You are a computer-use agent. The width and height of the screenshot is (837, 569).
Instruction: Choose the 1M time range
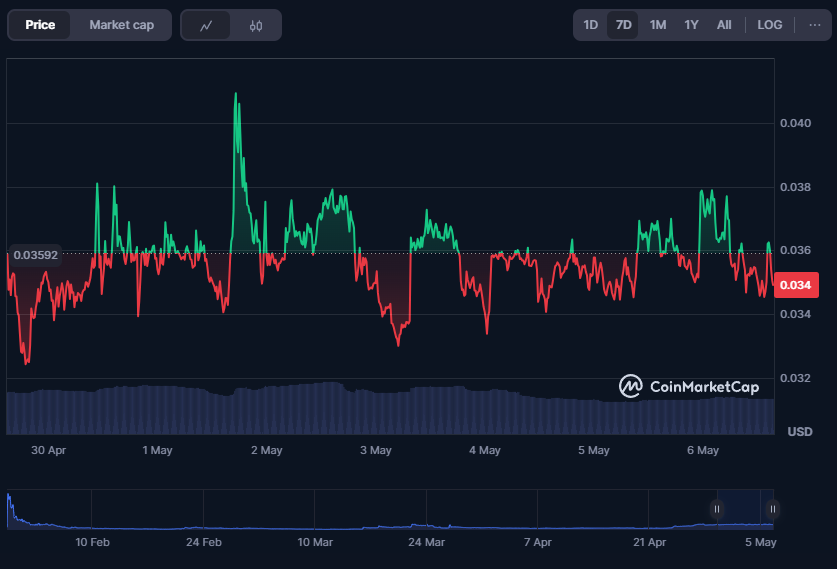point(657,25)
